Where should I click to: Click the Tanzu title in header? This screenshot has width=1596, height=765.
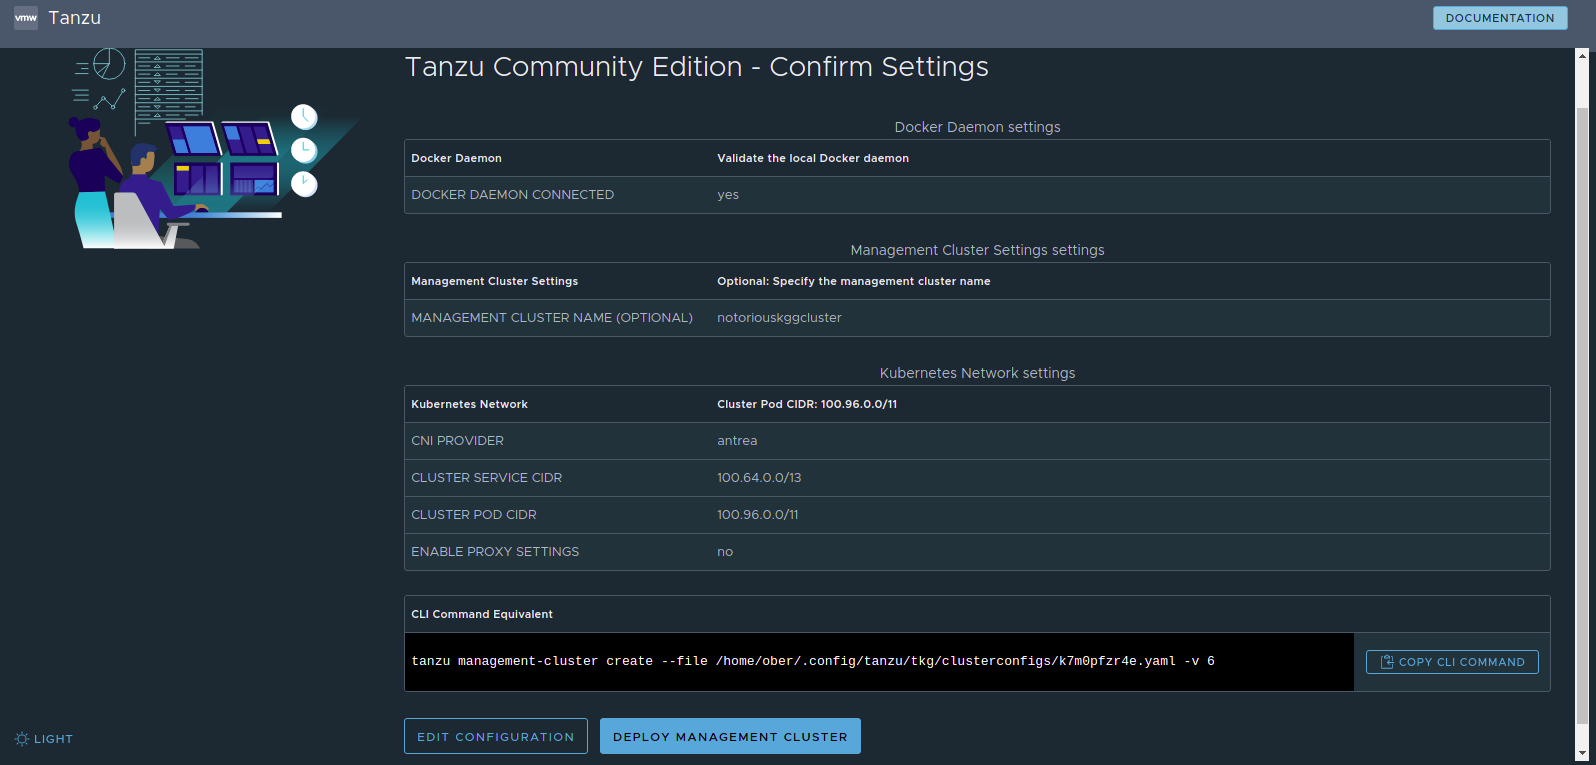click(75, 18)
